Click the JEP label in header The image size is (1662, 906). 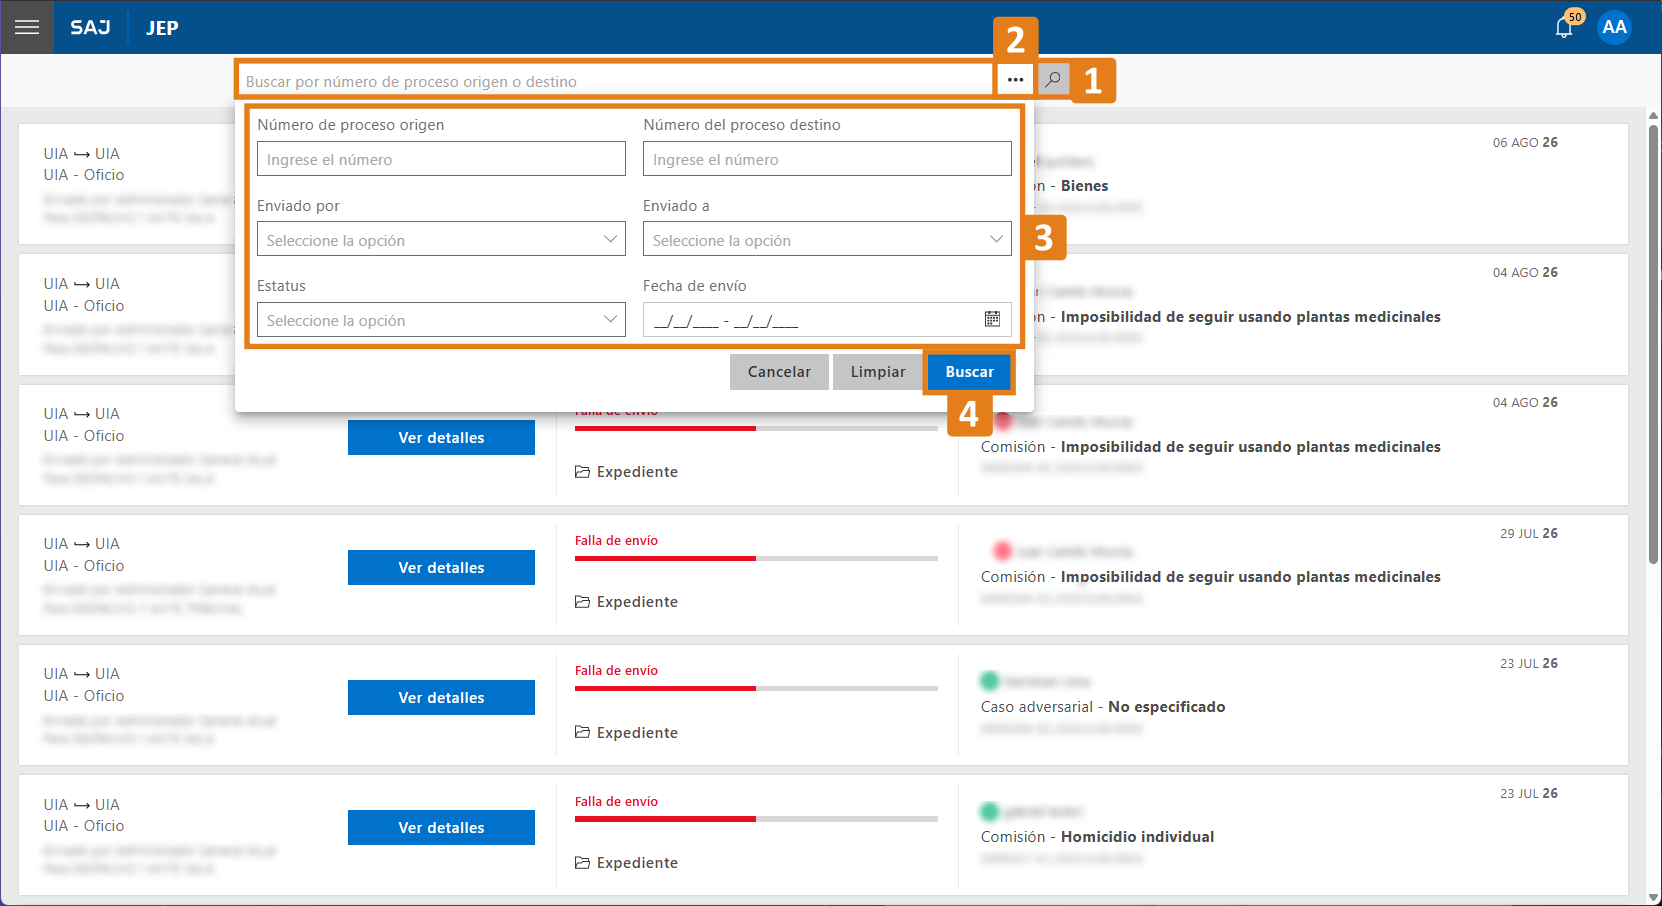pyautogui.click(x=162, y=28)
